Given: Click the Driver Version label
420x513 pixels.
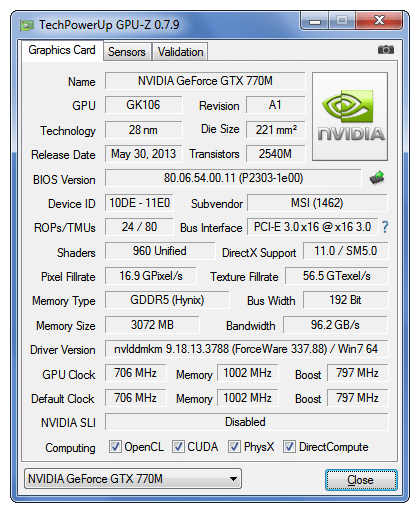Looking at the screenshot, I should pyautogui.click(x=63, y=350).
